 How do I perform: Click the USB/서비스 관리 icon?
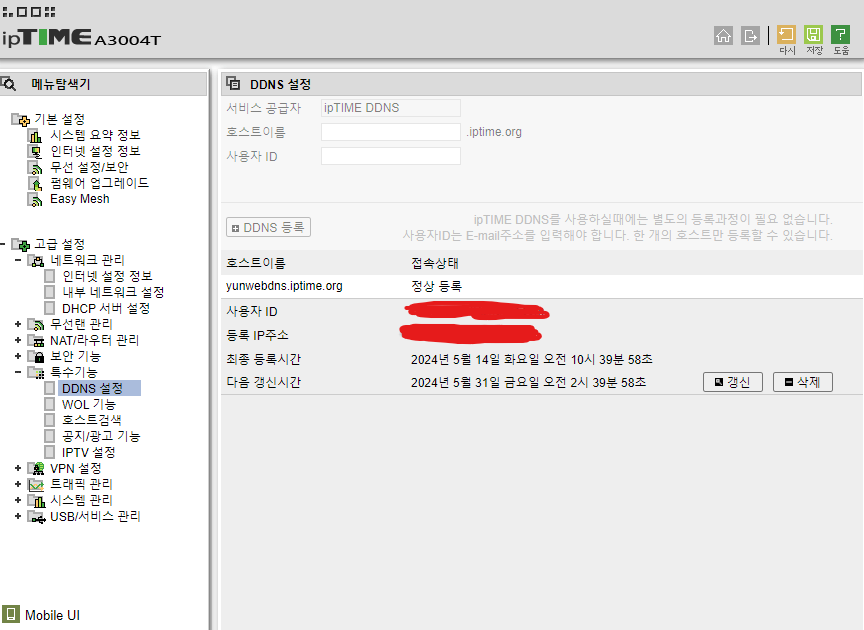tap(36, 516)
